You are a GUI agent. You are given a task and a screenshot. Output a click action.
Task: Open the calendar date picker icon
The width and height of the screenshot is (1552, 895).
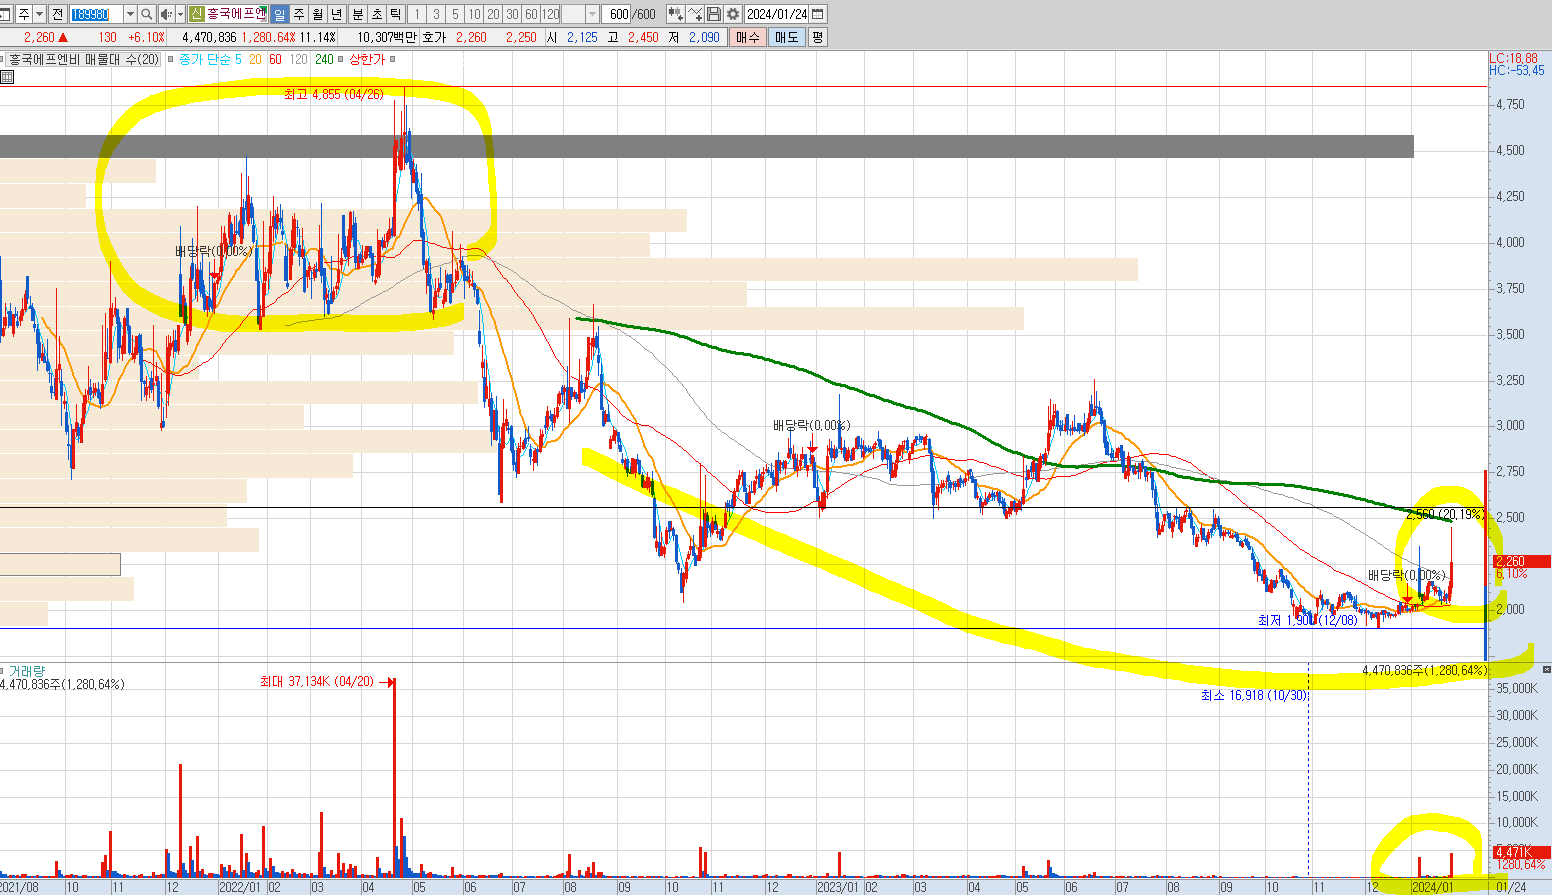tap(818, 14)
